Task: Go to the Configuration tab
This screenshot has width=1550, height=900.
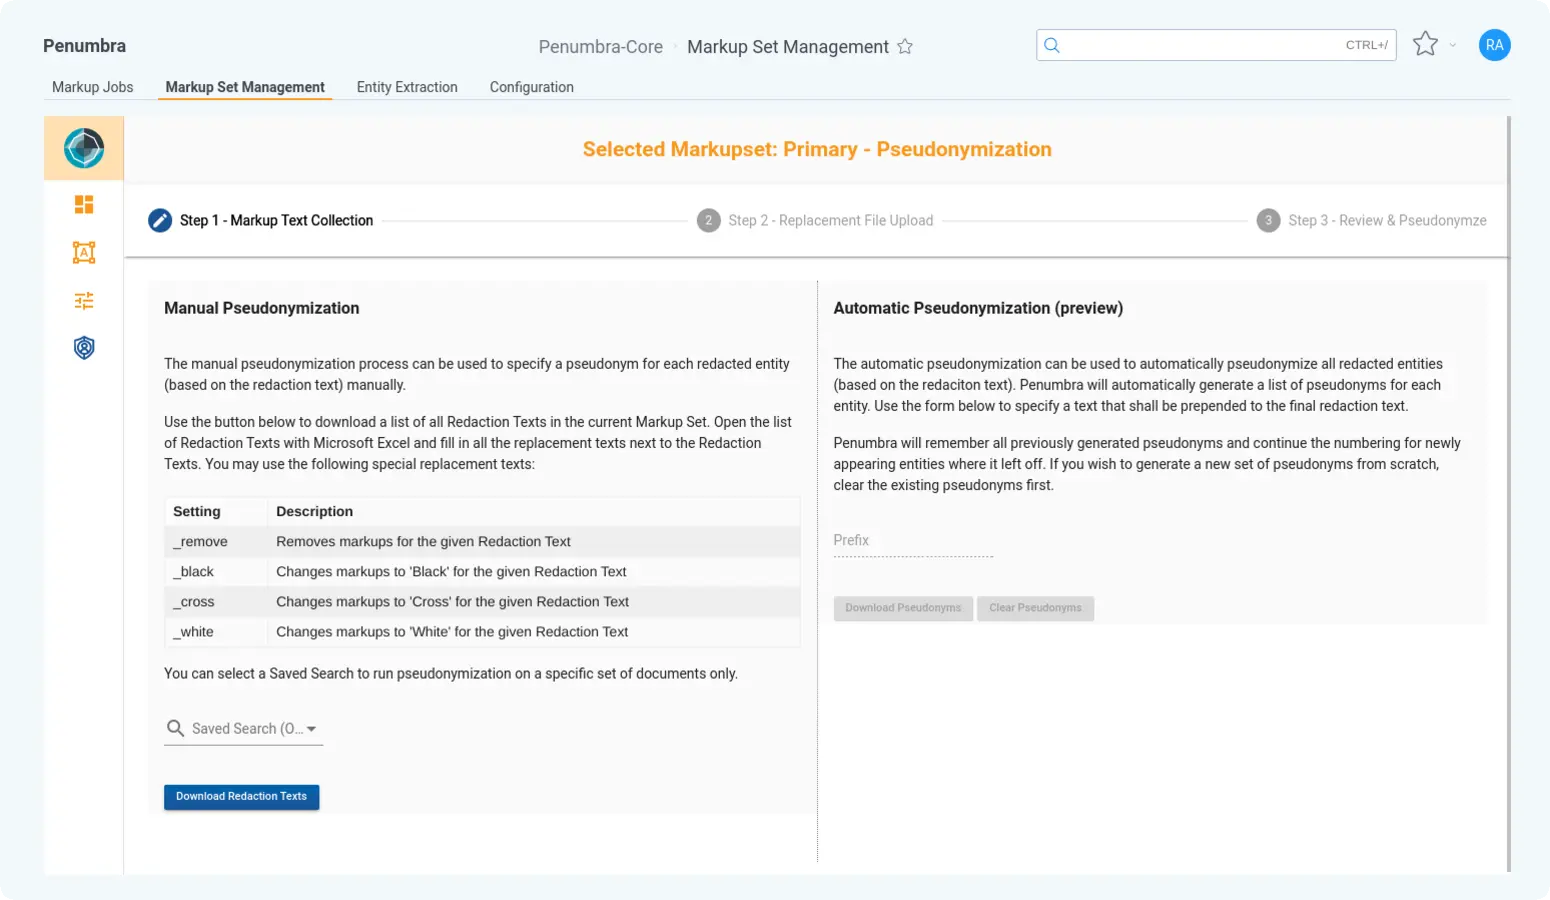Action: (x=531, y=87)
